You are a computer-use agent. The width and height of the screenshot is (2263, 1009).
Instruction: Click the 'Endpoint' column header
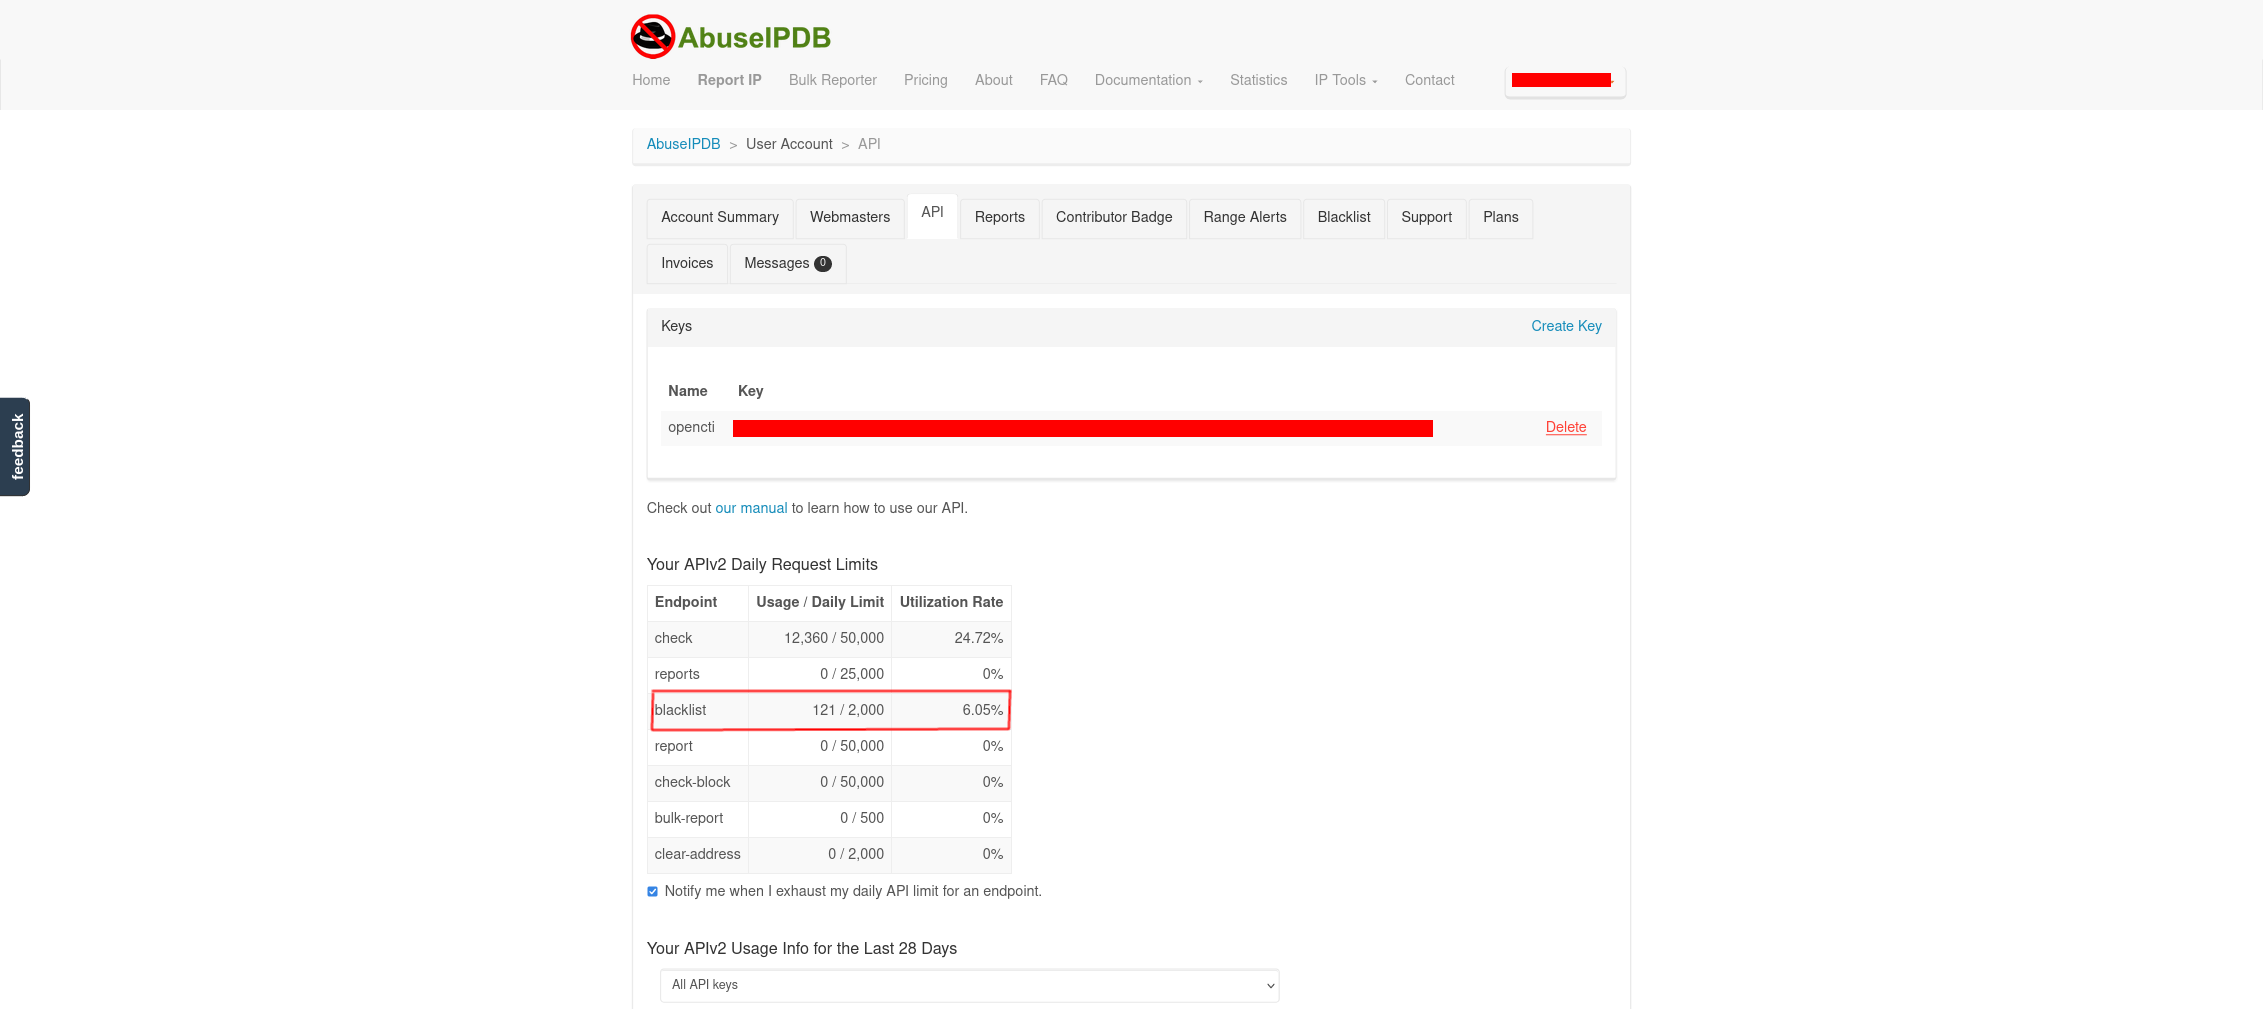[697, 602]
